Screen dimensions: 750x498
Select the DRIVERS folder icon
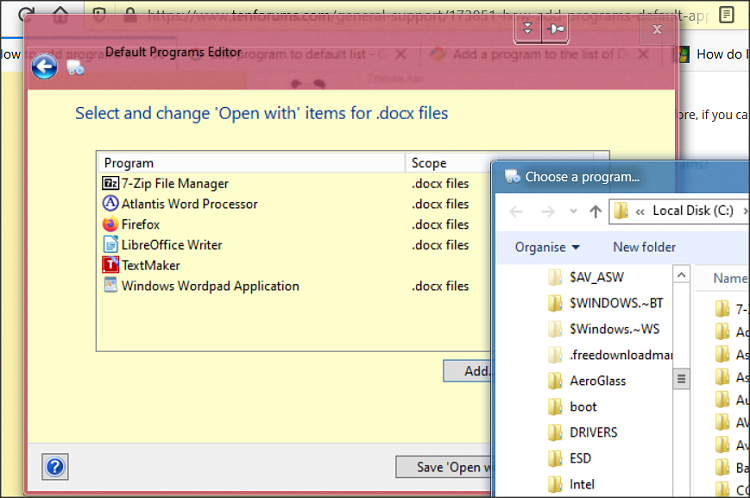(x=555, y=432)
